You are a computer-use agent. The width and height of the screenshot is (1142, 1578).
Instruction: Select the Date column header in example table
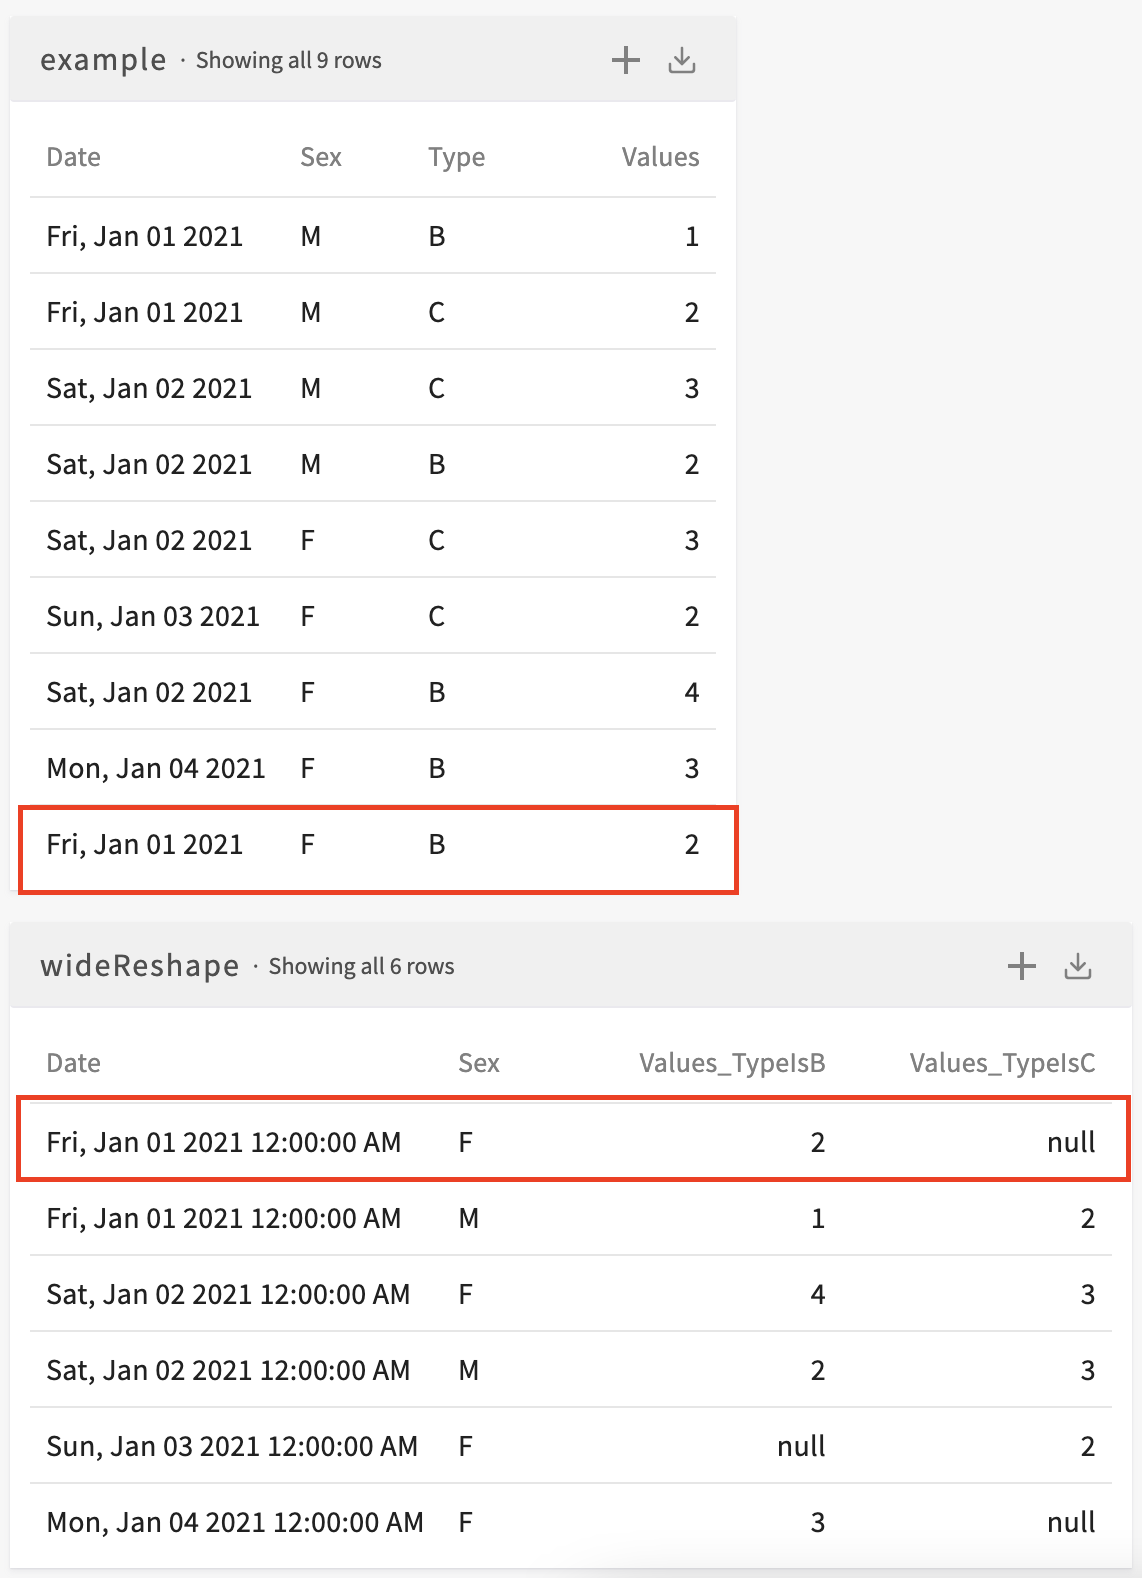coord(74,157)
